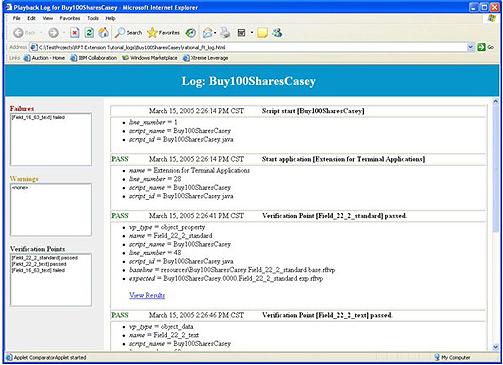The image size is (503, 365).
Task: Open the Messenger people icon
Action: pos(277,33)
